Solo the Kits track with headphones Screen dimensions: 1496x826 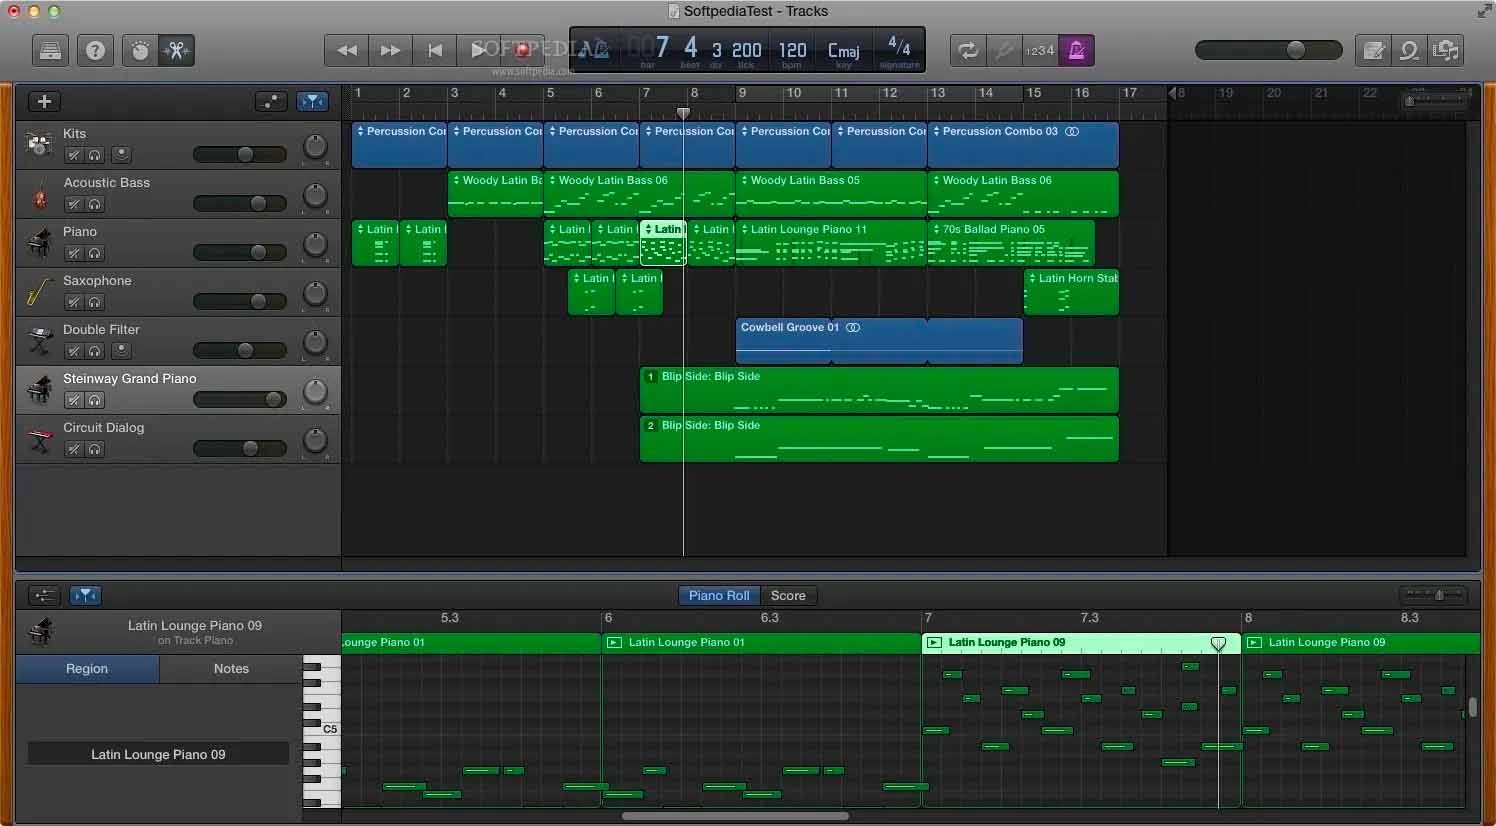click(95, 155)
